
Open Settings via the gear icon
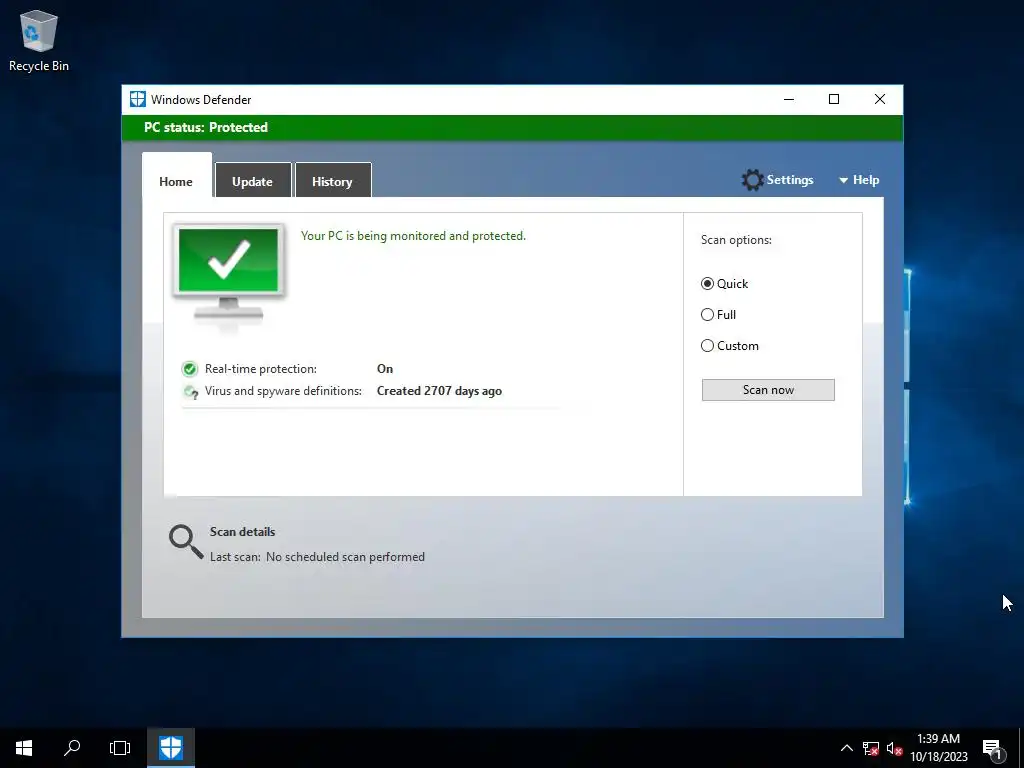point(752,180)
